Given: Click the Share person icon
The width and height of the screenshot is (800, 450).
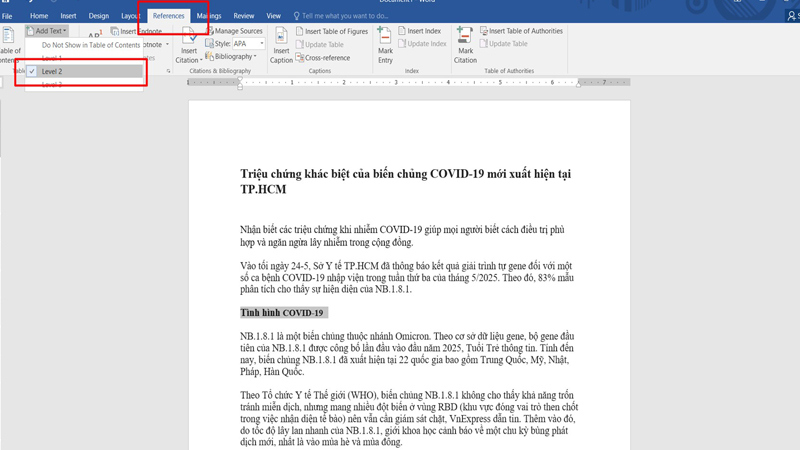Looking at the screenshot, I should pos(791,16).
